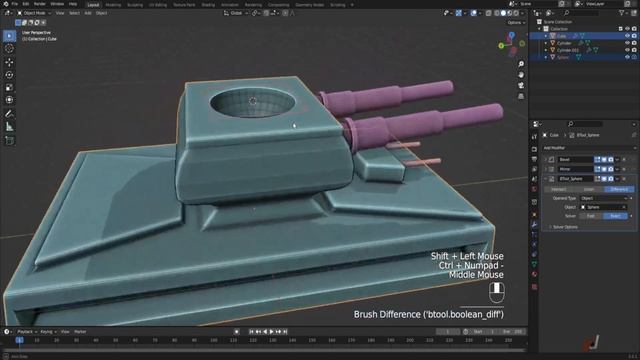
Task: Switch perspective/orthographic grid icon
Action: (521, 96)
